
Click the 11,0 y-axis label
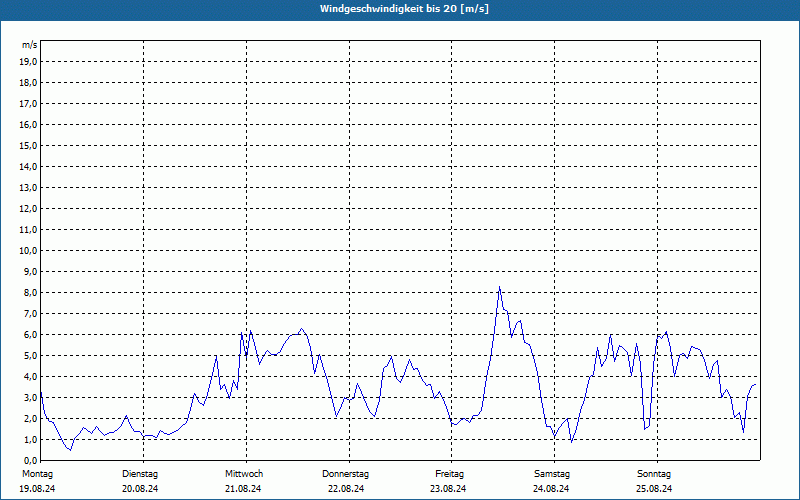(x=28, y=230)
